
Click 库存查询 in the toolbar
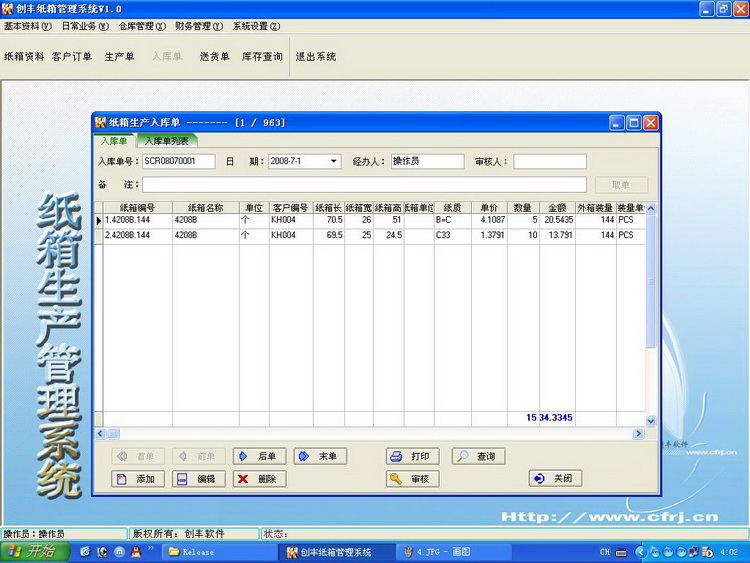tap(262, 57)
